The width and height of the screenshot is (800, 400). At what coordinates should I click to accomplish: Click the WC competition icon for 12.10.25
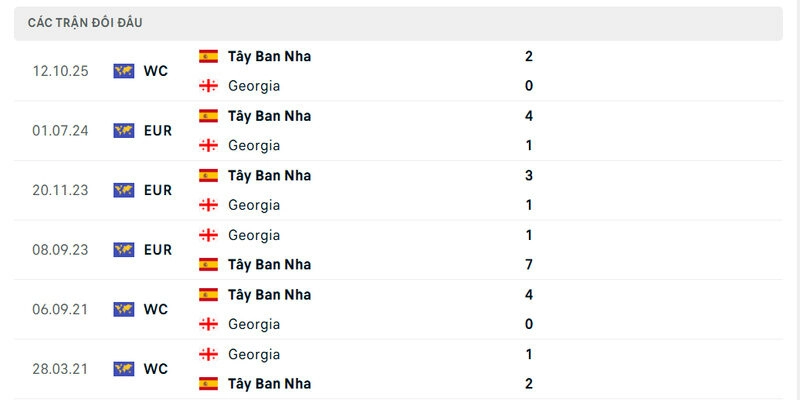(124, 71)
